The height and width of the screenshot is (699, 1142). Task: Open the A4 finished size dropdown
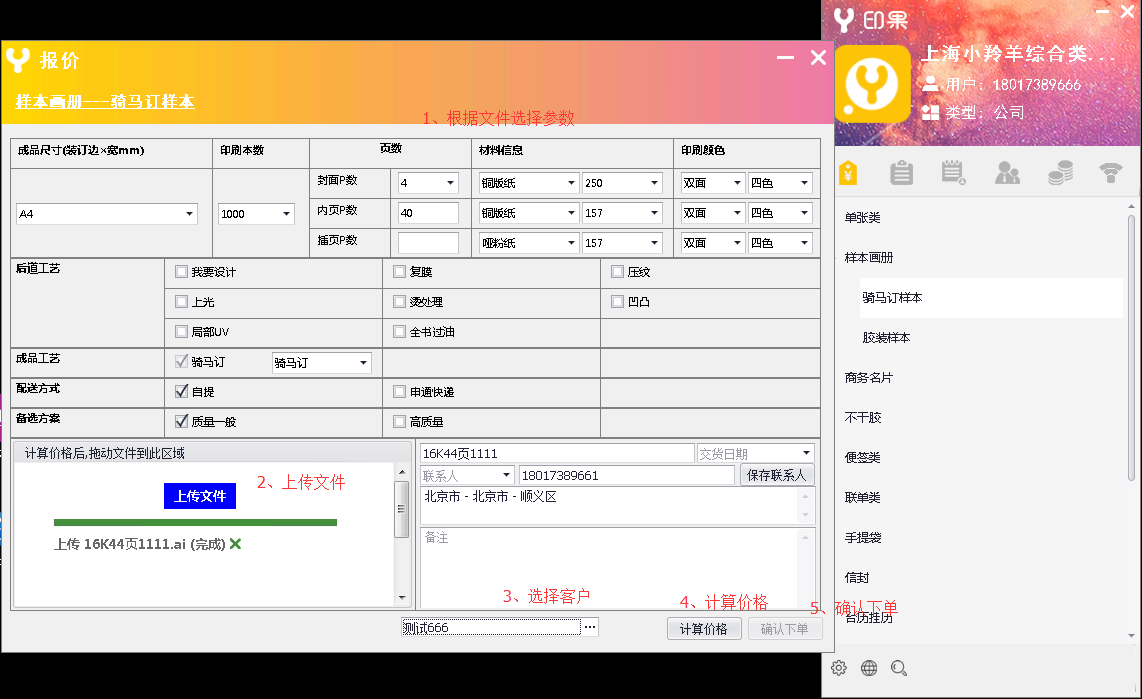189,214
